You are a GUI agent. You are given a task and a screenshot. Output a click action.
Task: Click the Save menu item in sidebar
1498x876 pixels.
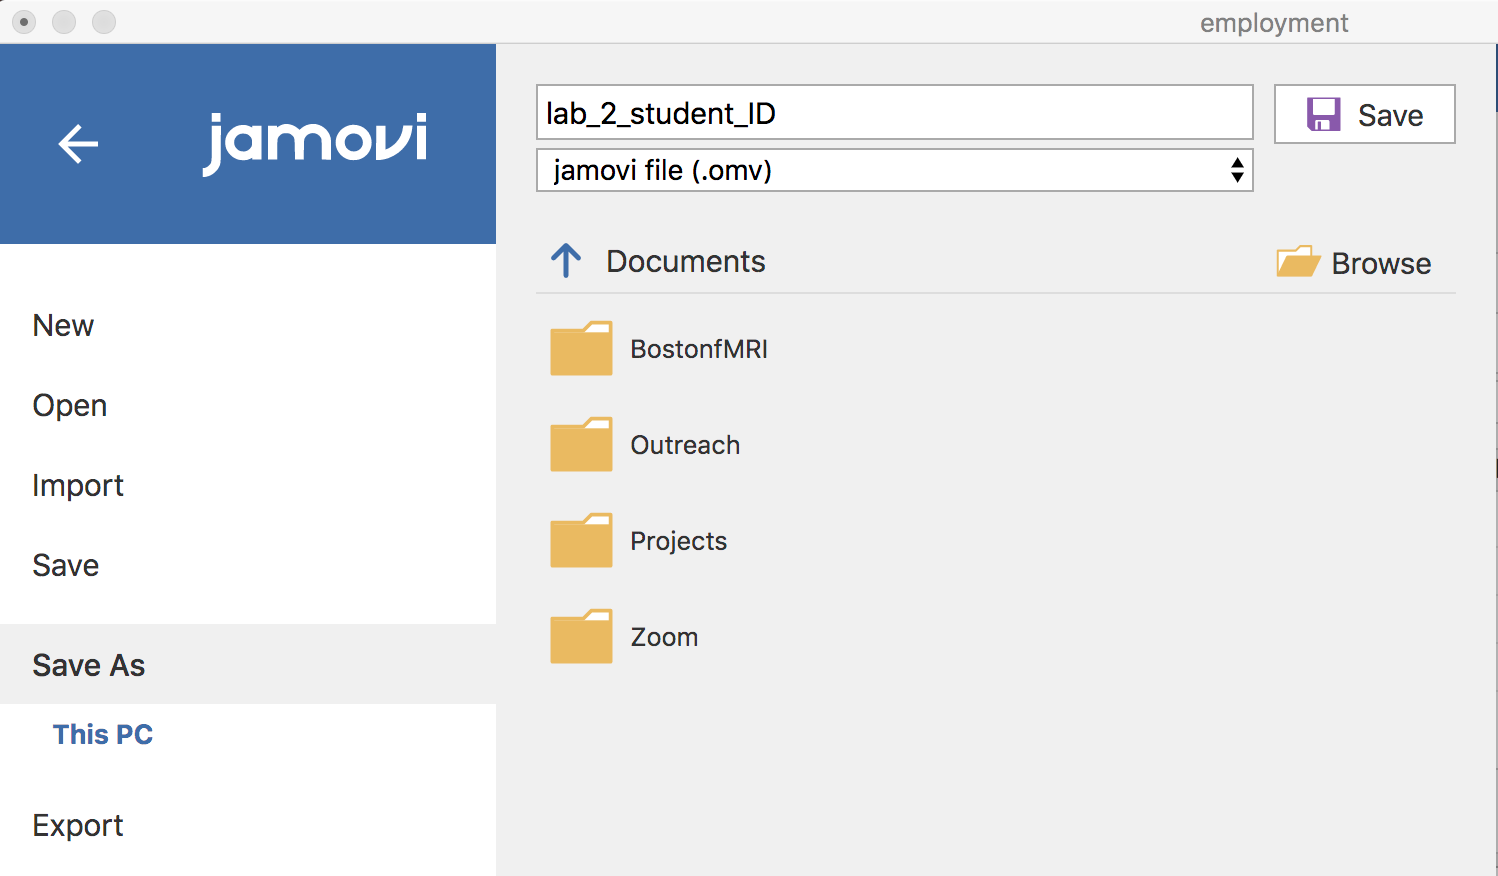pos(66,565)
